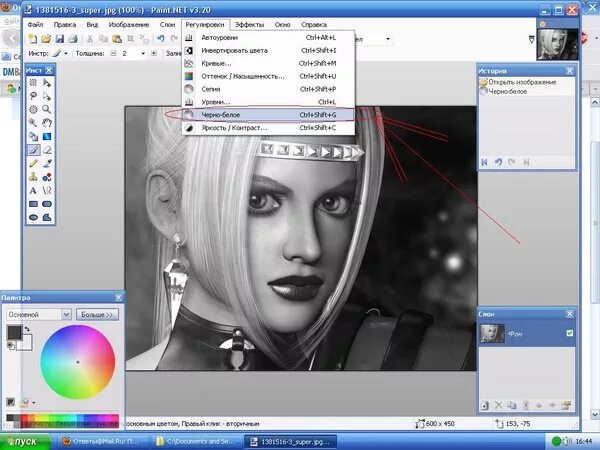This screenshot has width=600, height=450.
Task: Choose Яркость / Контраст menu entry
Action: 268,128
